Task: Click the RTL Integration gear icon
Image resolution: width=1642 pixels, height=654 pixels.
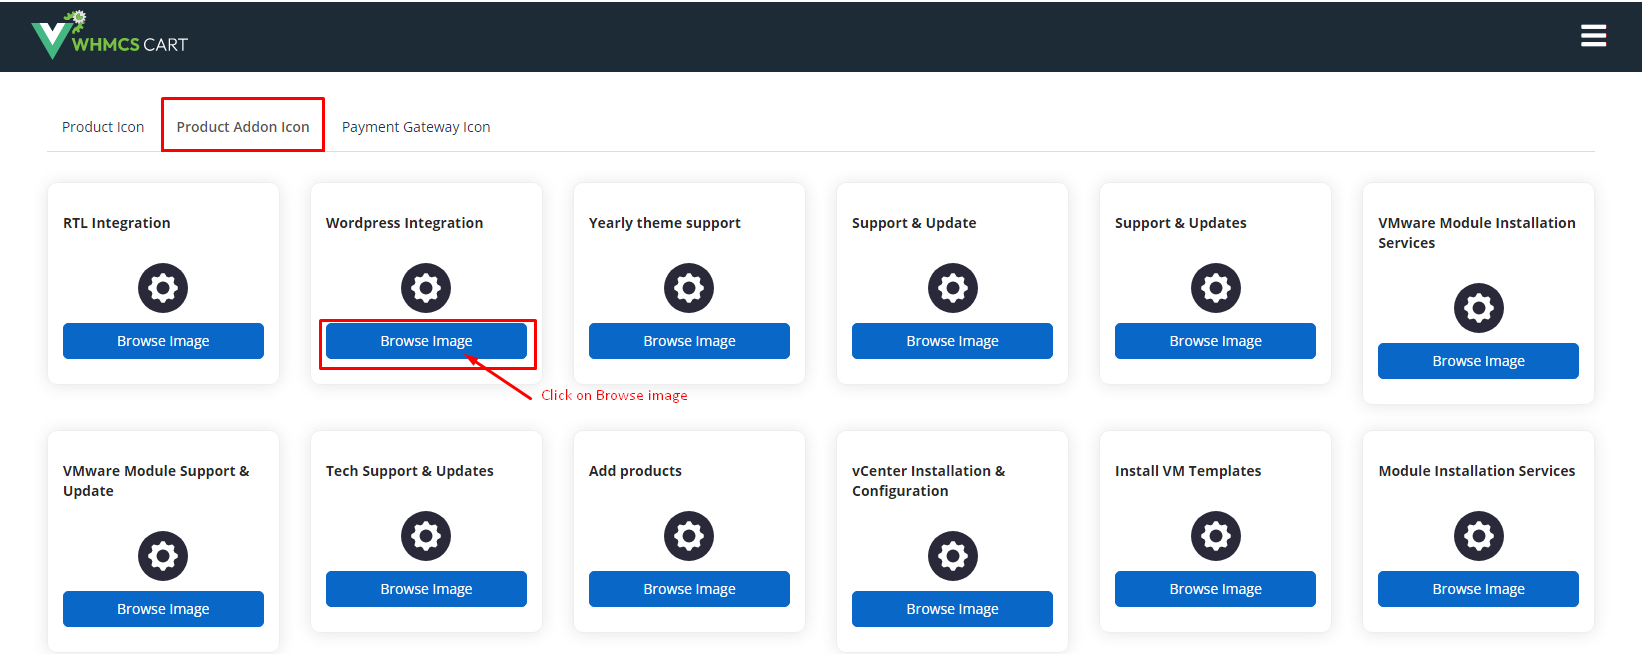Action: point(163,288)
